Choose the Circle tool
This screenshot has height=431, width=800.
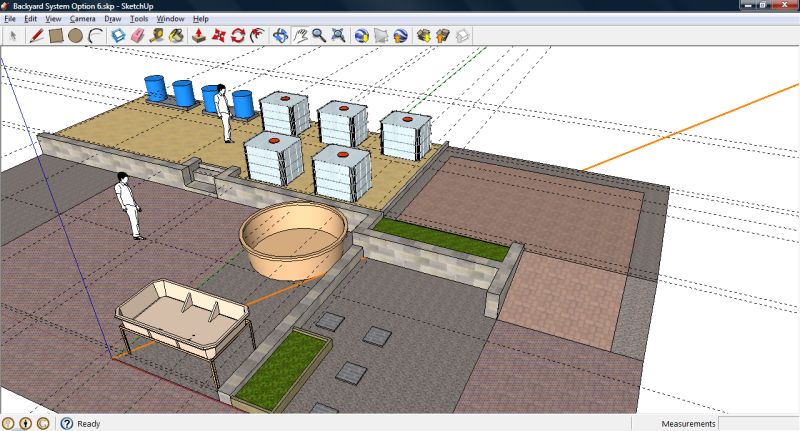[75, 36]
